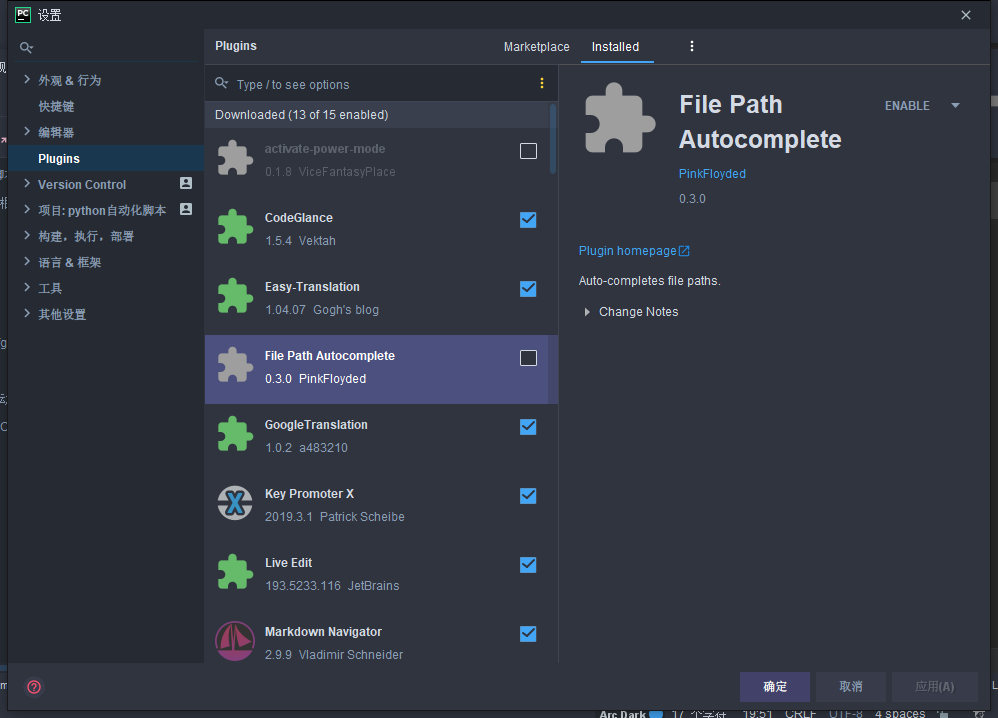Expand the 外观 & 行为 settings node
Viewport: 998px width, 718px height.
coord(27,80)
